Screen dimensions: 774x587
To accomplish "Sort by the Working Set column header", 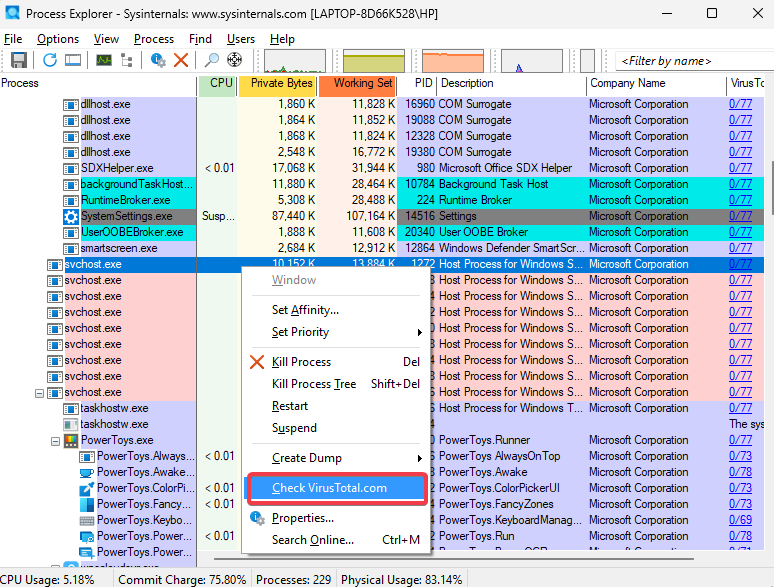I will (358, 85).
